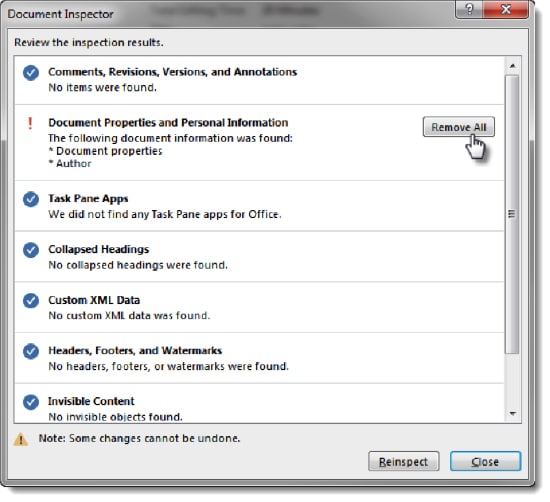Click the Document Inspector title bar text
The height and width of the screenshot is (502, 550).
tap(60, 14)
